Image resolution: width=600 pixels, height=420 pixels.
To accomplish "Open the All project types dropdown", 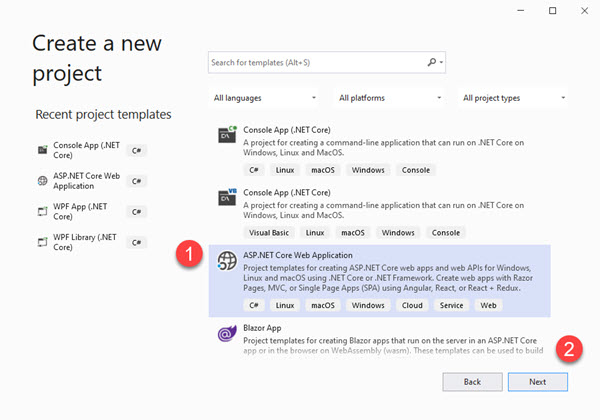I will (514, 98).
